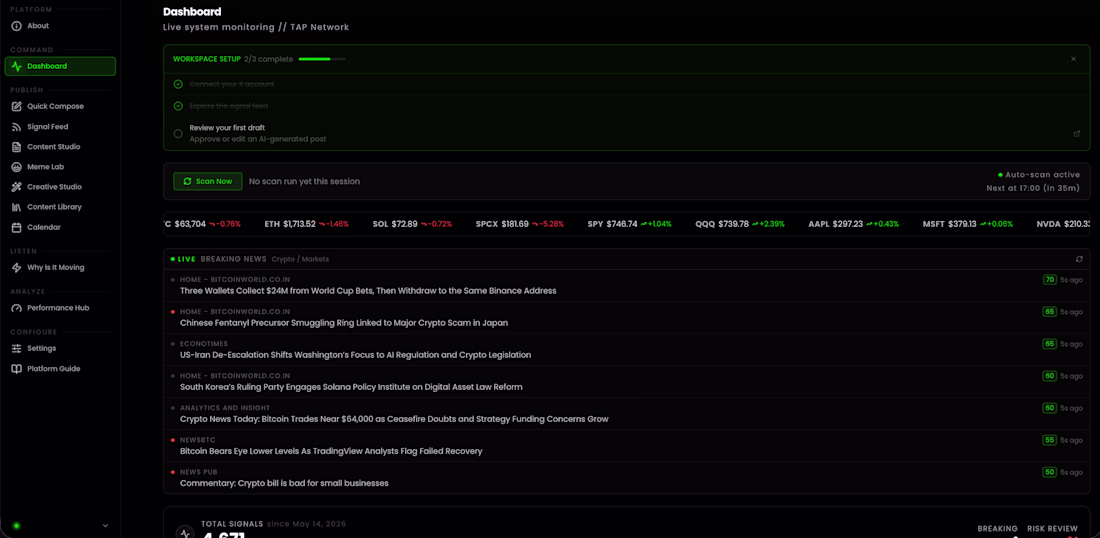Click the SPY $746.74 ticker
The height and width of the screenshot is (538, 1100).
click(630, 224)
